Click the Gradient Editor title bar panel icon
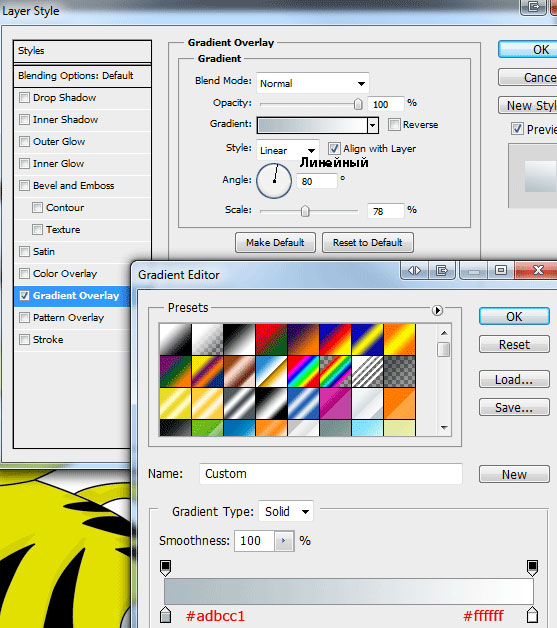The height and width of the screenshot is (628, 557). point(442,271)
